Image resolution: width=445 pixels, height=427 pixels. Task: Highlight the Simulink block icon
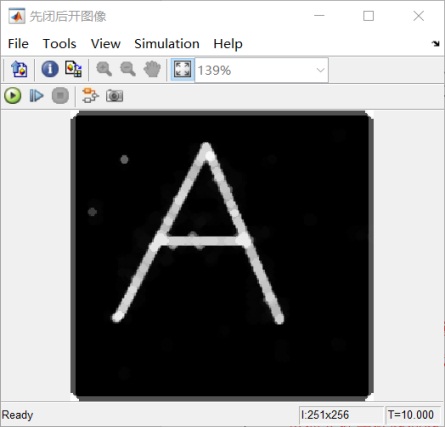pyautogui.click(x=90, y=96)
